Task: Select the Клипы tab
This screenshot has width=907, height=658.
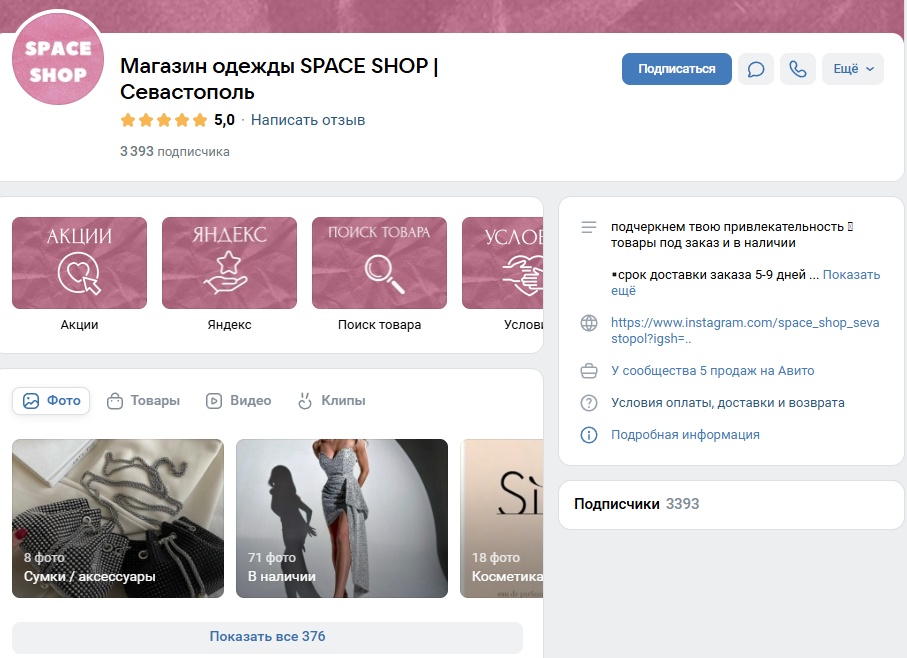Action: point(332,401)
